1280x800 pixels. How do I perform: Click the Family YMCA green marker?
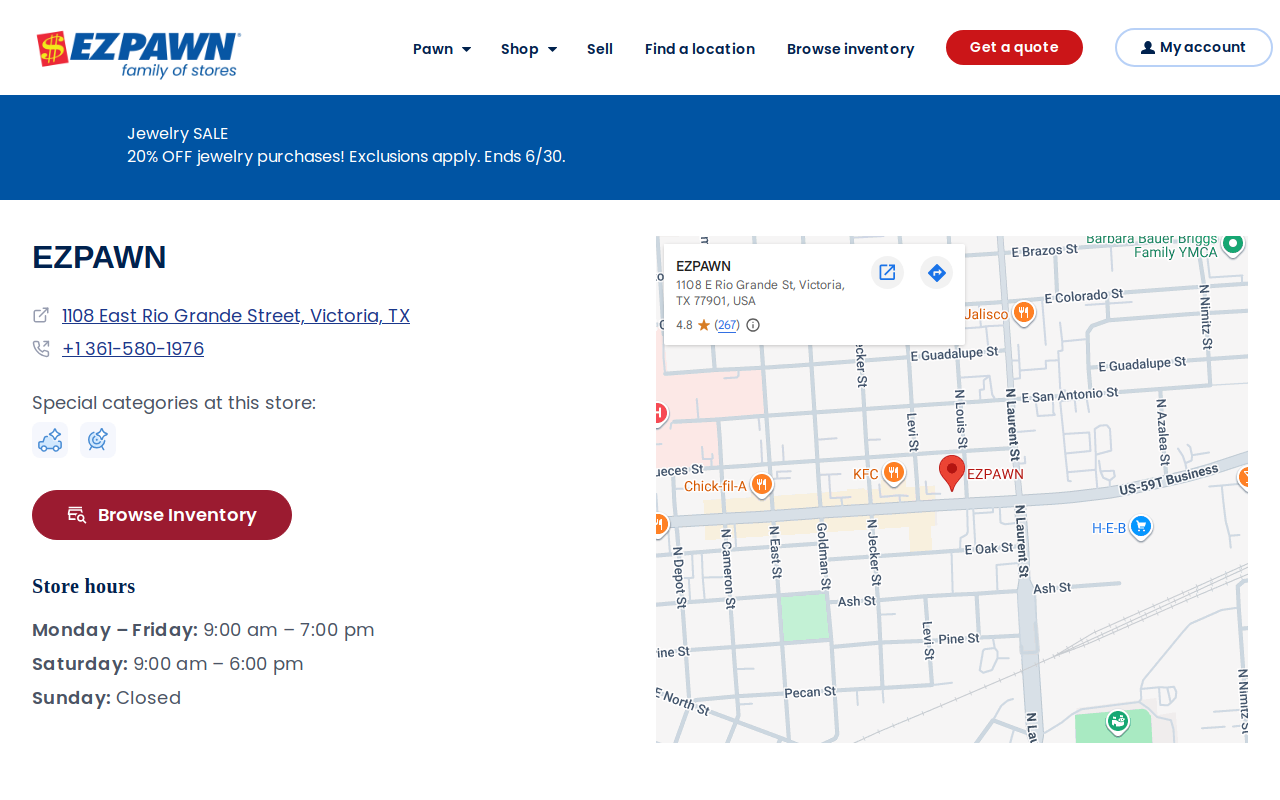point(1233,244)
